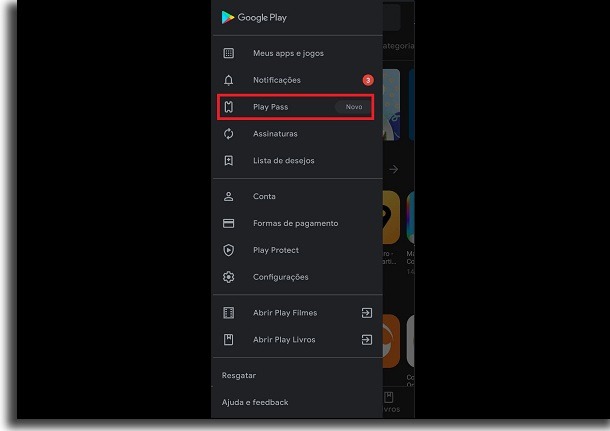Open Lista de desejos
The image size is (610, 431).
(x=297, y=161)
